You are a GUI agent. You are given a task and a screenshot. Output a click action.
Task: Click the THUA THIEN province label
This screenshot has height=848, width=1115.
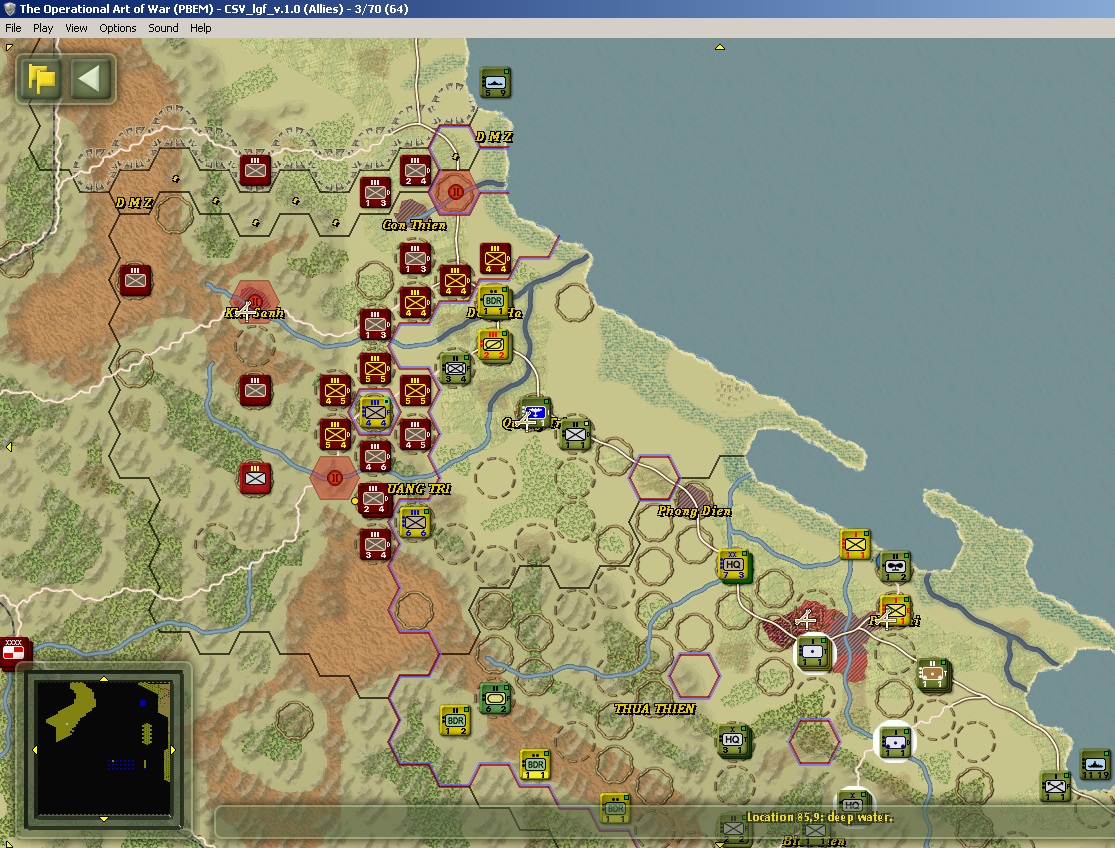(654, 709)
